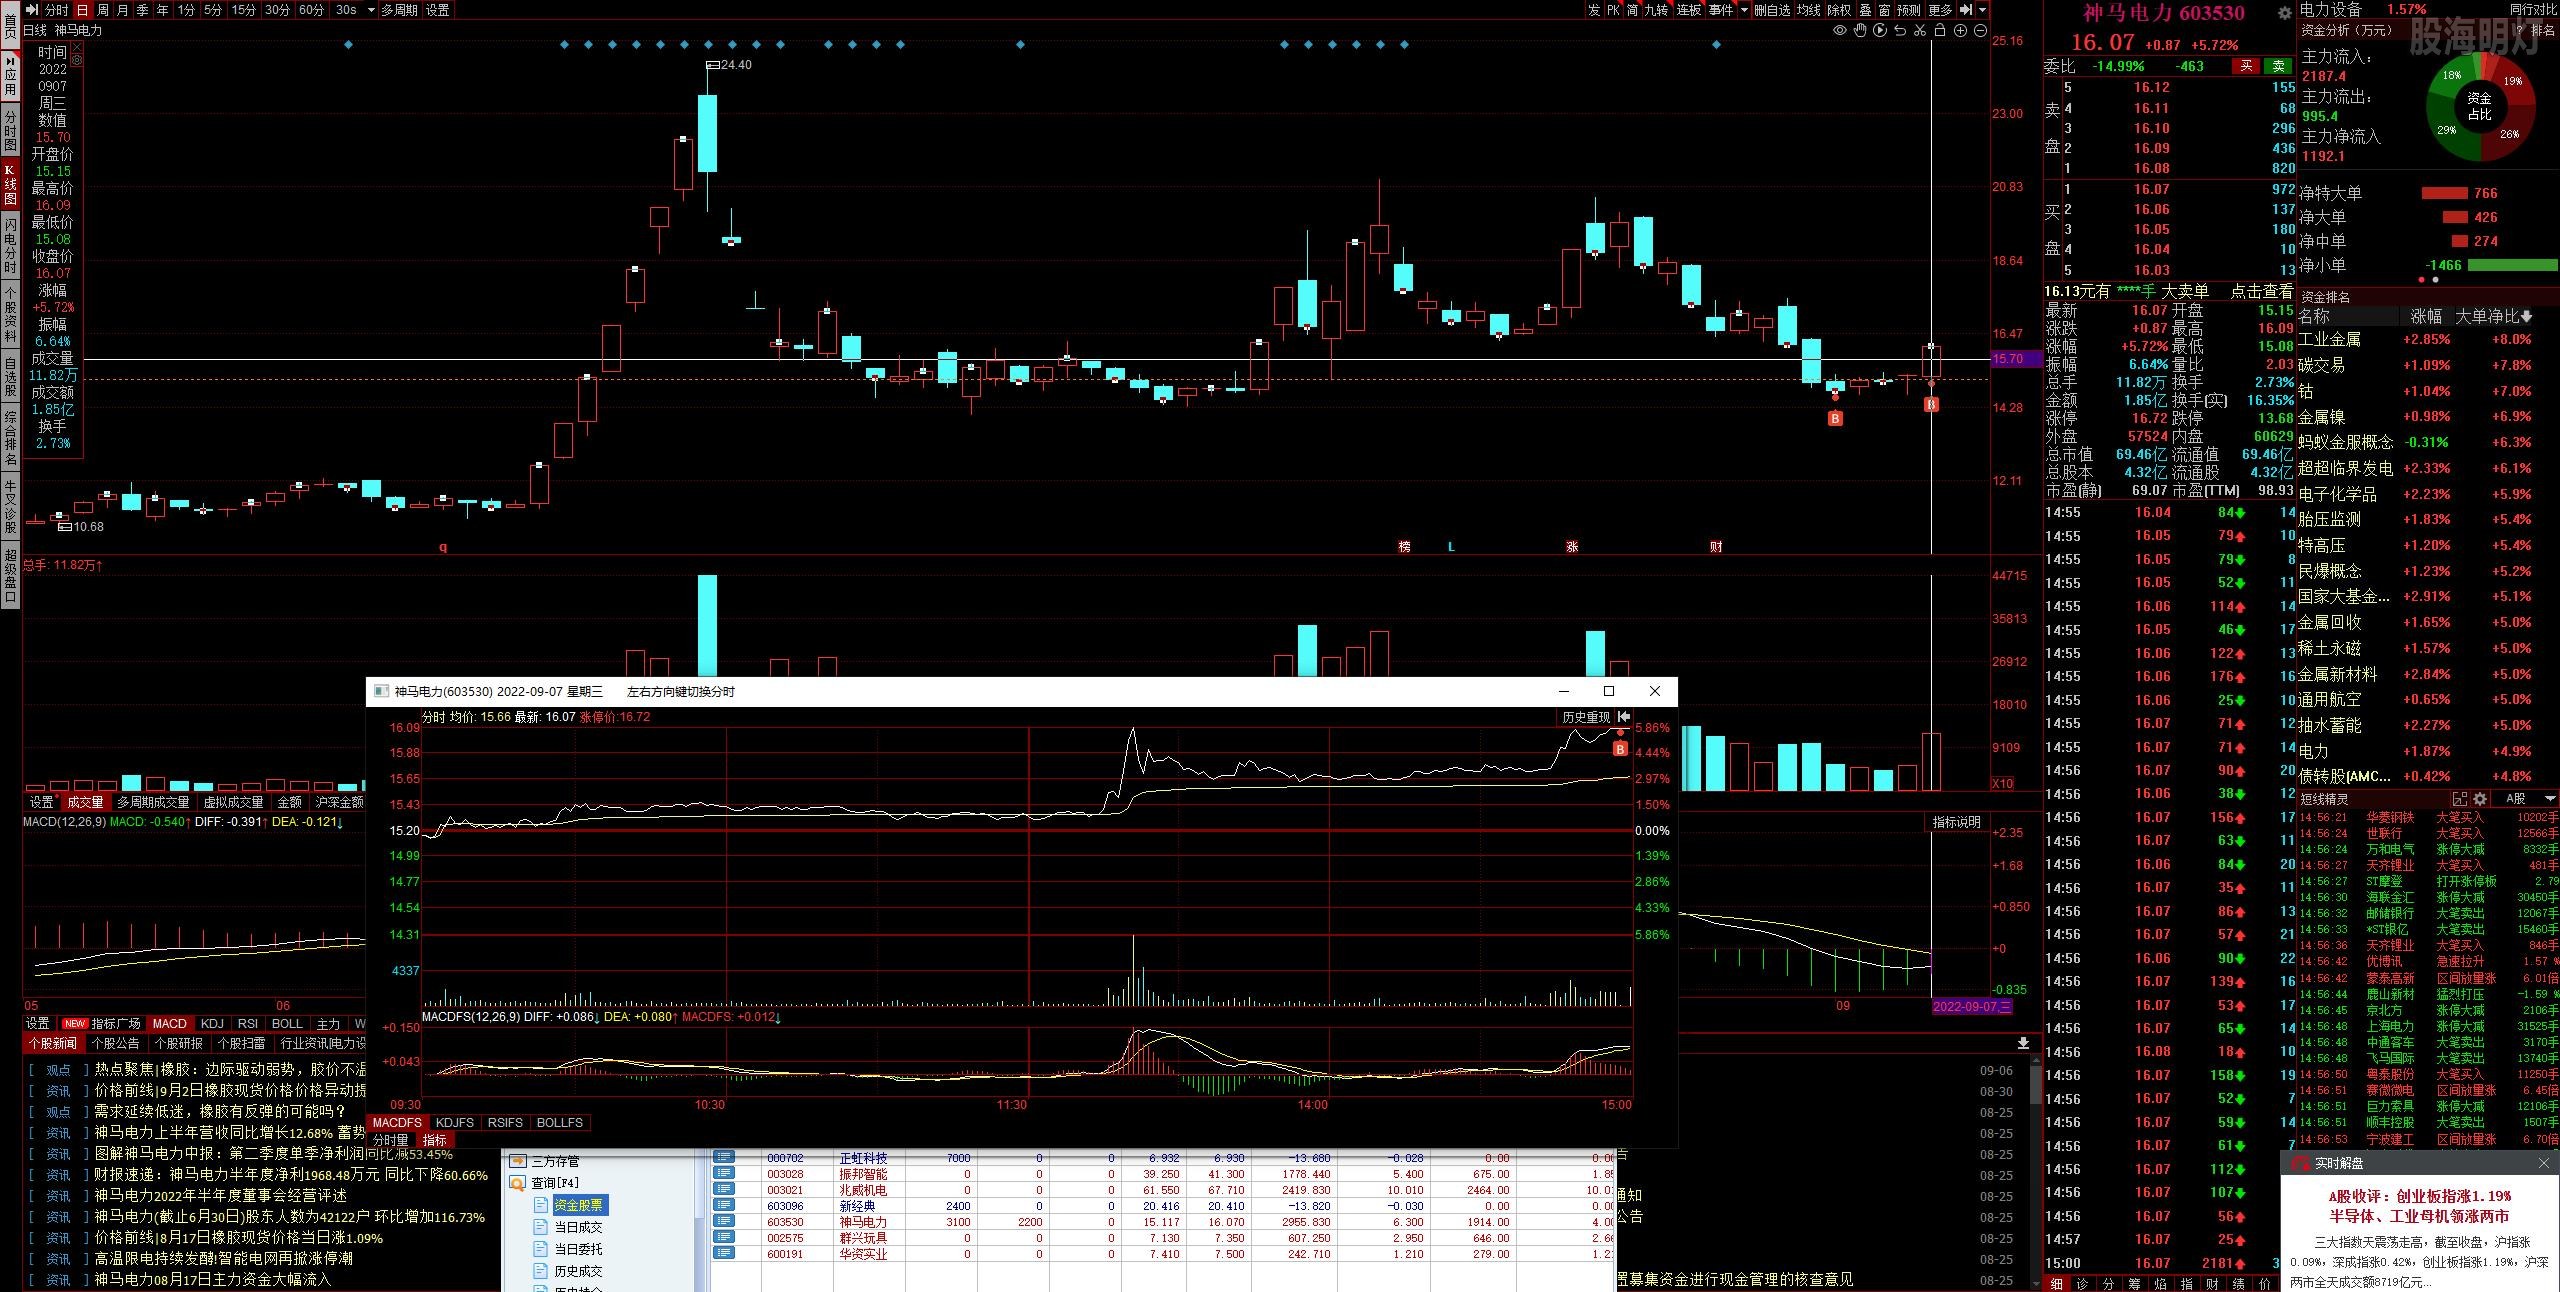Click the chart replay play icon
Screen dimensions: 2560x1292
pyautogui.click(x=1879, y=31)
